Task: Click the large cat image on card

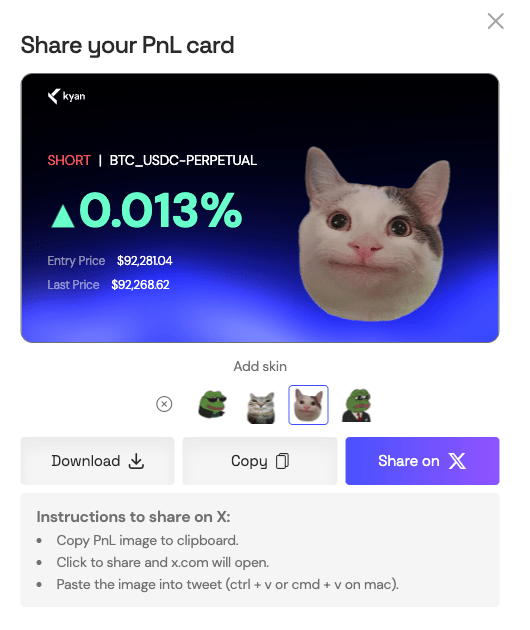Action: [x=374, y=234]
